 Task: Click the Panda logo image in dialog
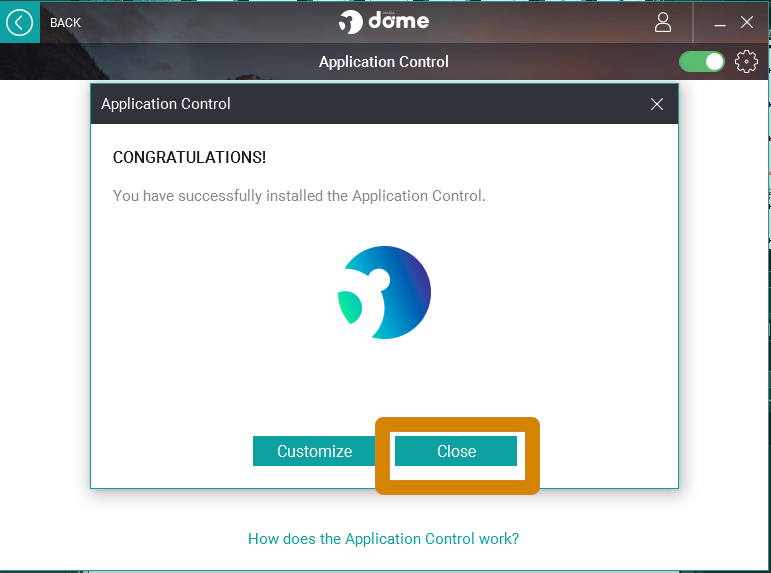[384, 292]
